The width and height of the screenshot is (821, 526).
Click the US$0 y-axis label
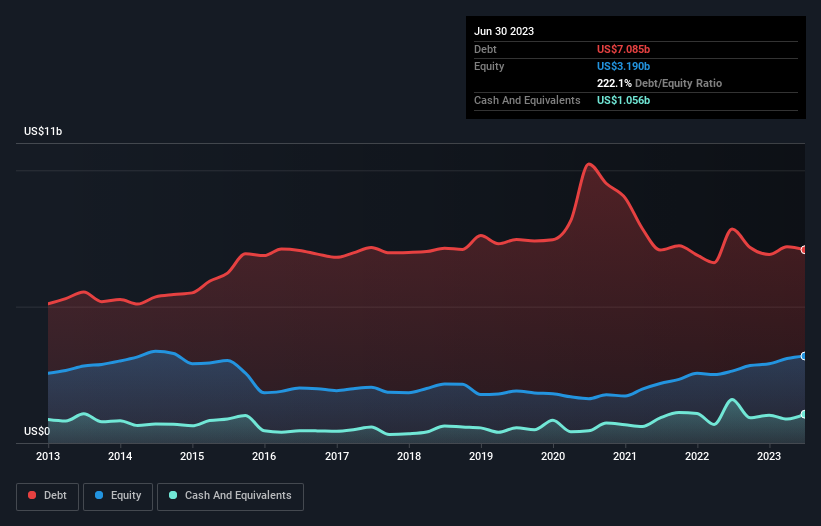37,431
